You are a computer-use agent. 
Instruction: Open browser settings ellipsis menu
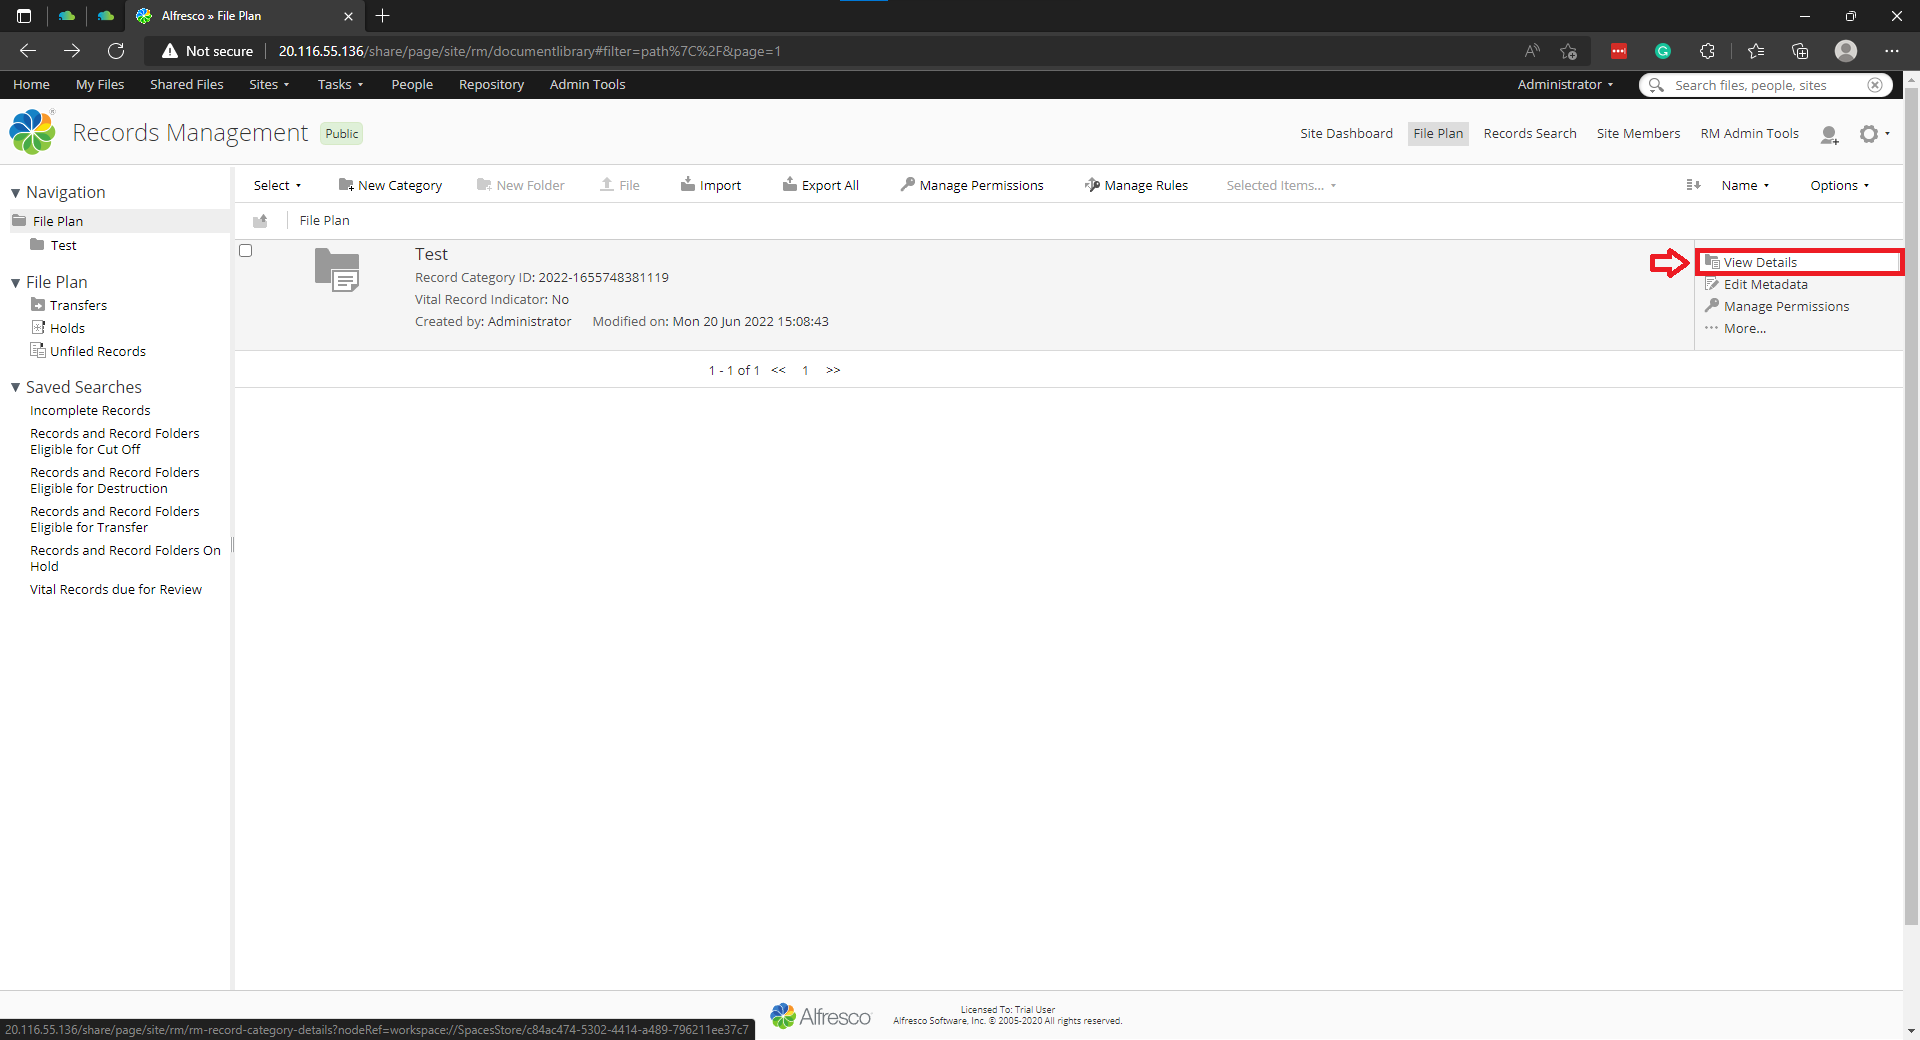pyautogui.click(x=1892, y=51)
